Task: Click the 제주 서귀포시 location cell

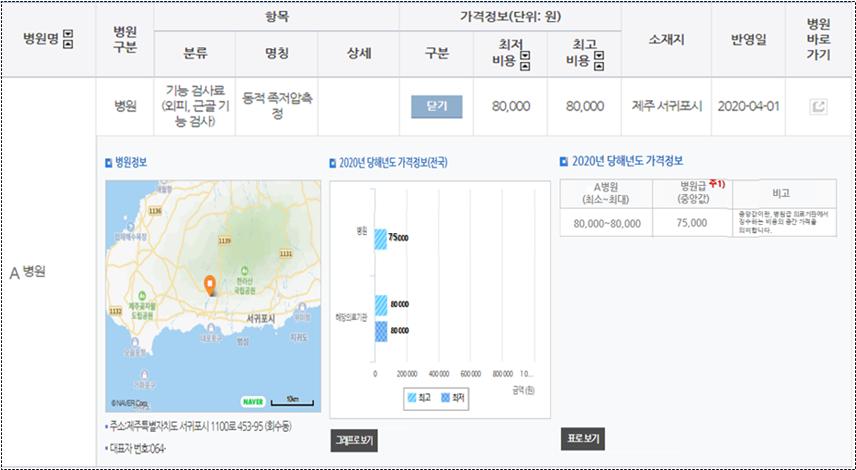Action: [667, 106]
